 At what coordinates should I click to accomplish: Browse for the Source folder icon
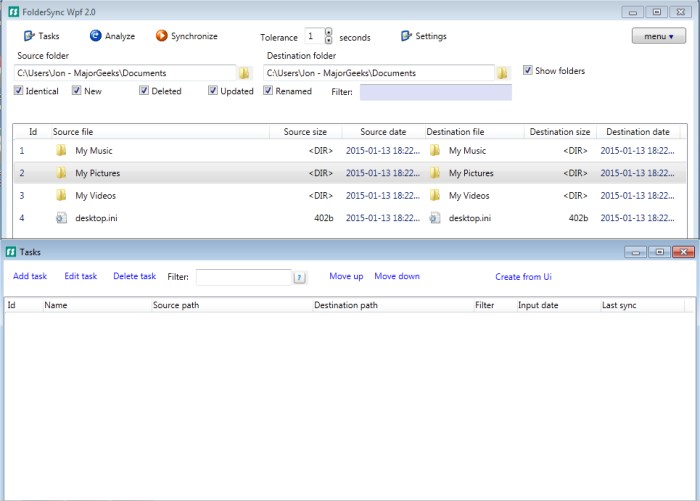[x=244, y=73]
